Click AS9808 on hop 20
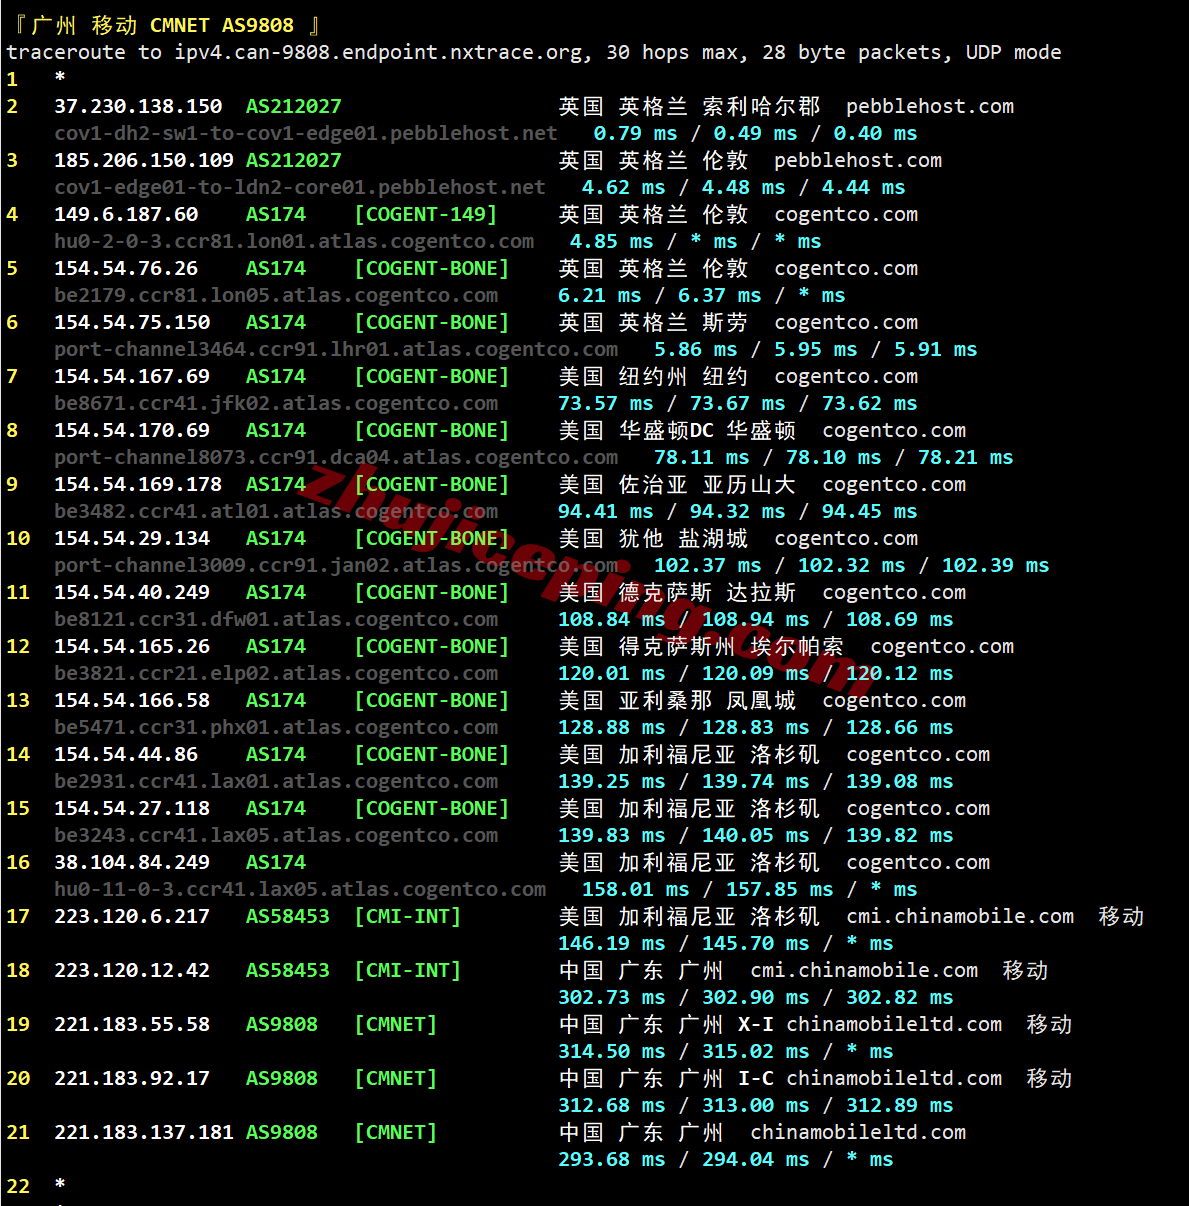 coord(282,1078)
